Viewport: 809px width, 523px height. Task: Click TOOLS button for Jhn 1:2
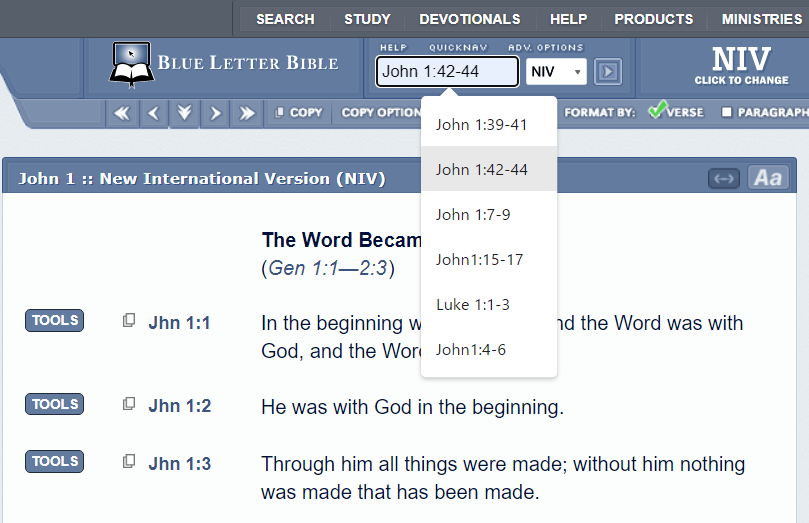tap(55, 404)
